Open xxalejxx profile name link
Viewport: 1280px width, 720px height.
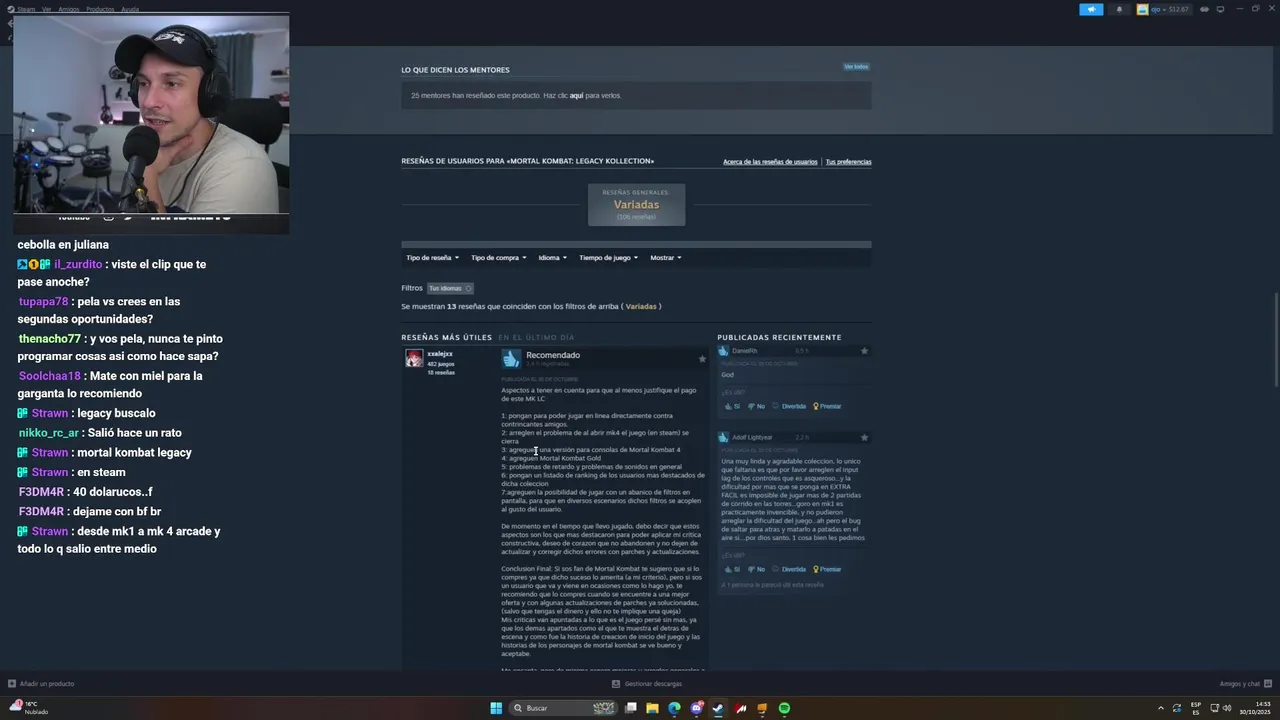(x=440, y=354)
